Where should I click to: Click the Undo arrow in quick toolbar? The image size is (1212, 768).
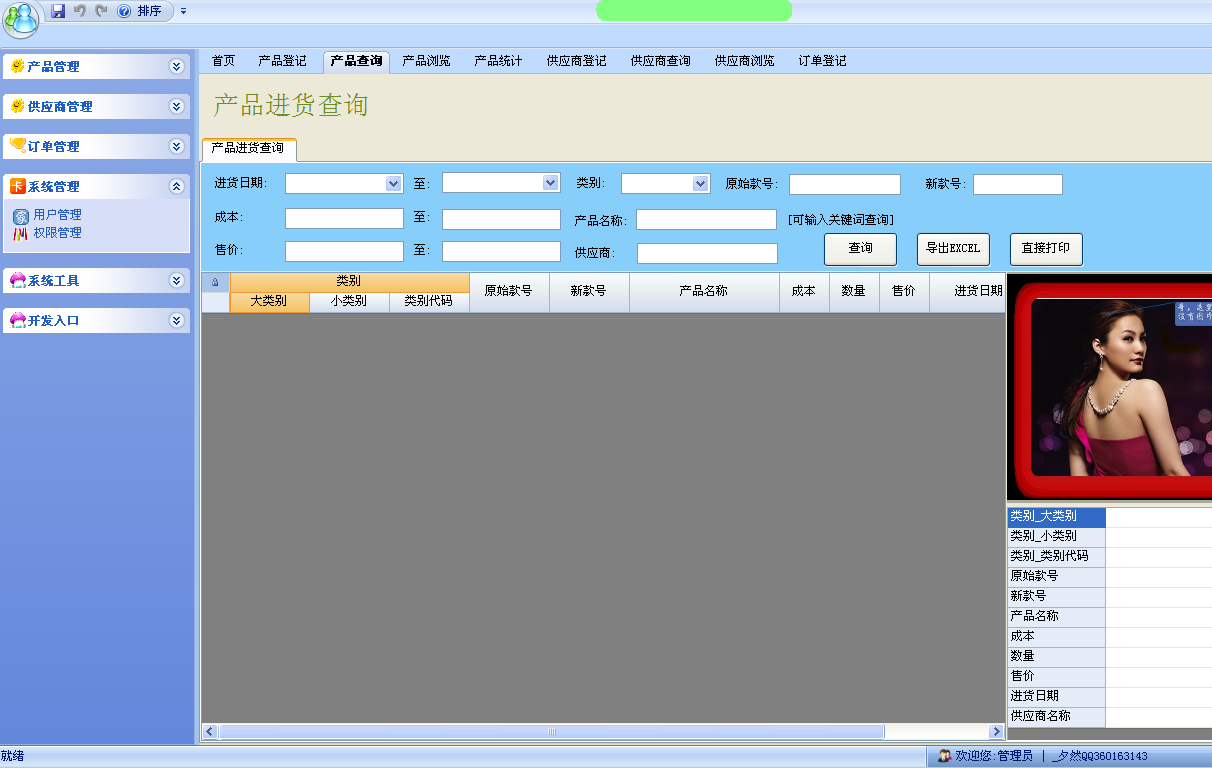pyautogui.click(x=80, y=11)
